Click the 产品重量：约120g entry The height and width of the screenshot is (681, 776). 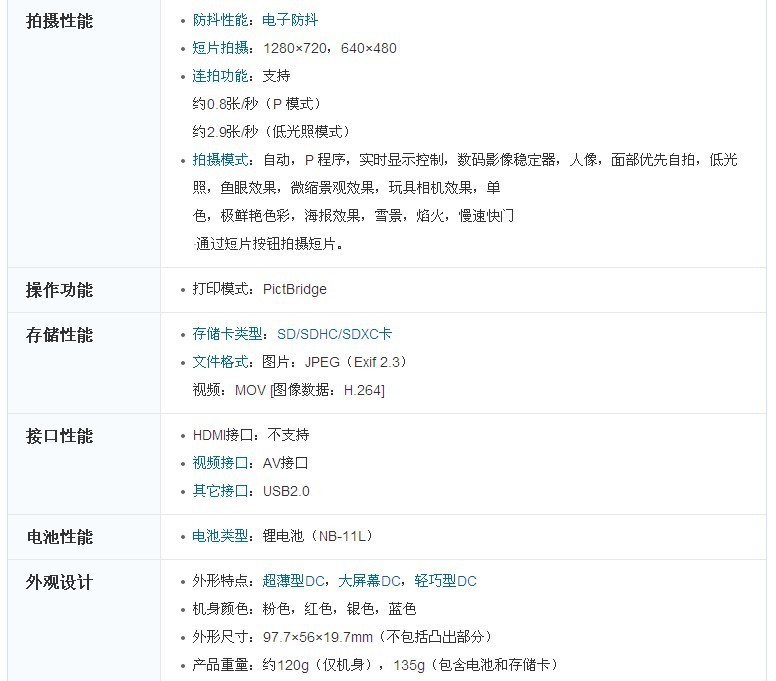(376, 665)
